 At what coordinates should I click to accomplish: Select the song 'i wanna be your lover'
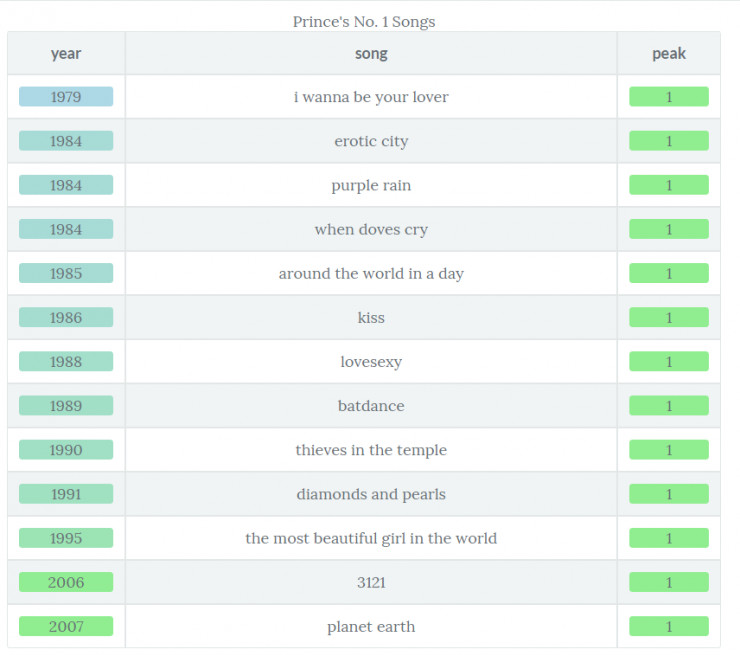pyautogui.click(x=371, y=97)
